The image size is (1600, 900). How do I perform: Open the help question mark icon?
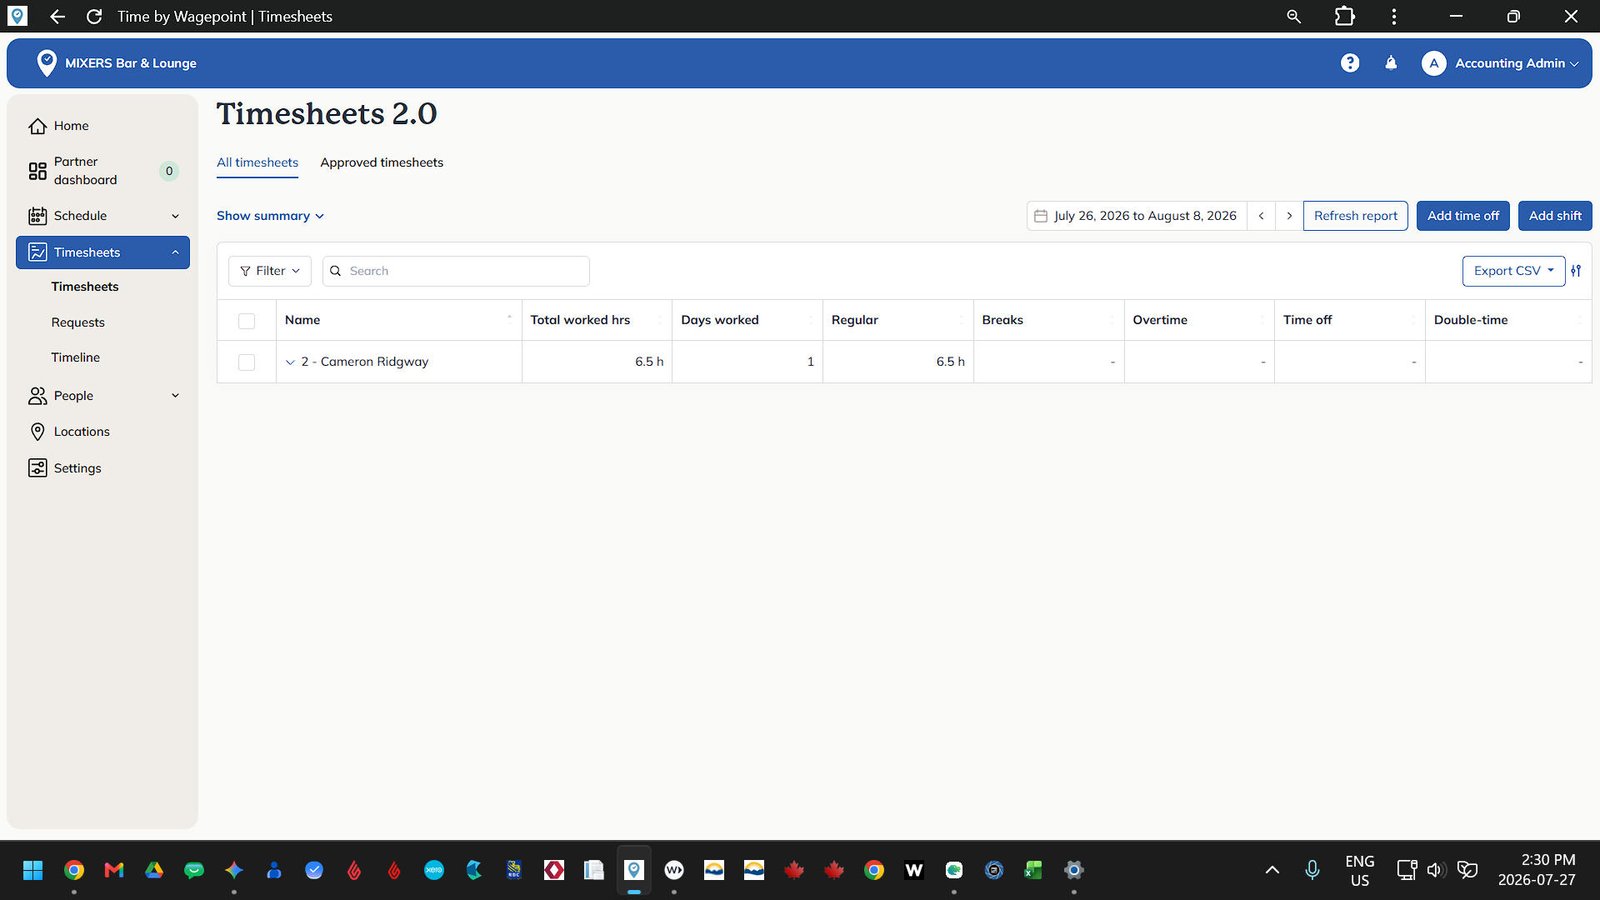tap(1350, 63)
